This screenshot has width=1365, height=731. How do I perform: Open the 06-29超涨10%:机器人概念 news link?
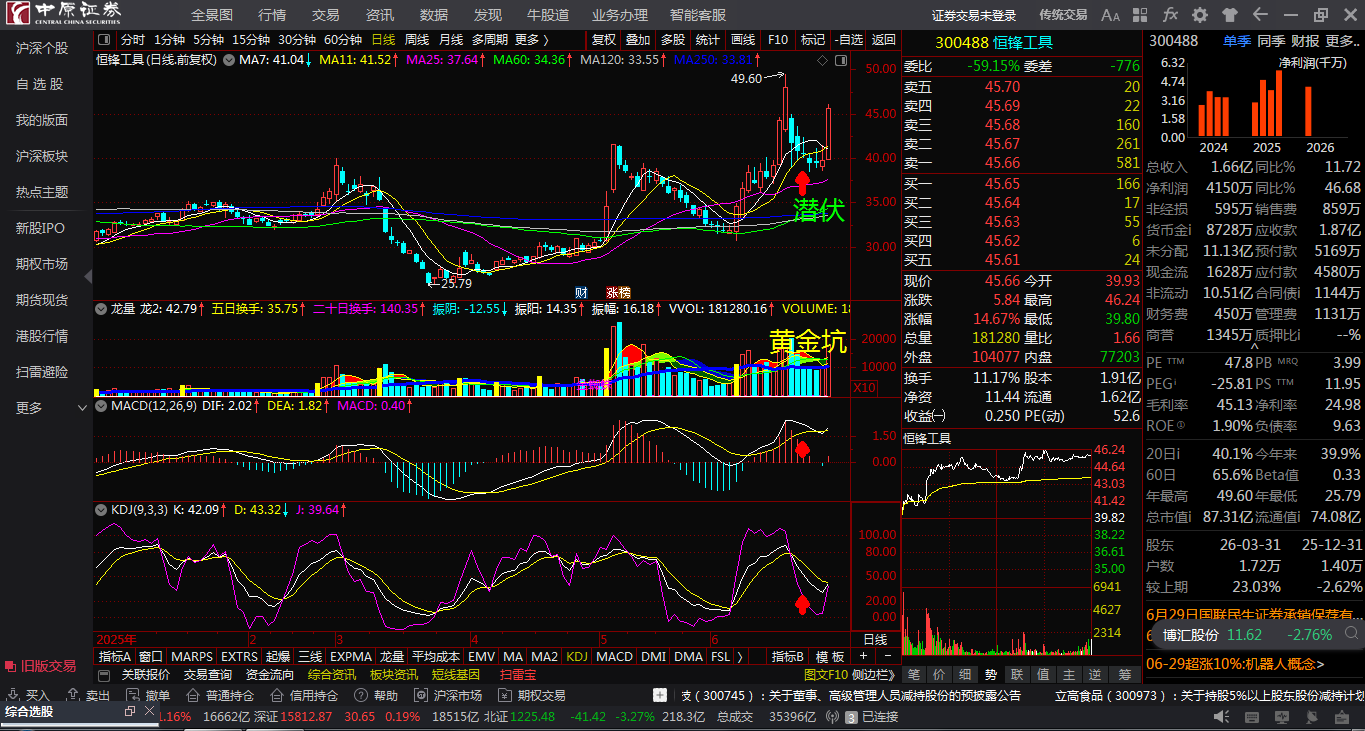[x=1235, y=663]
